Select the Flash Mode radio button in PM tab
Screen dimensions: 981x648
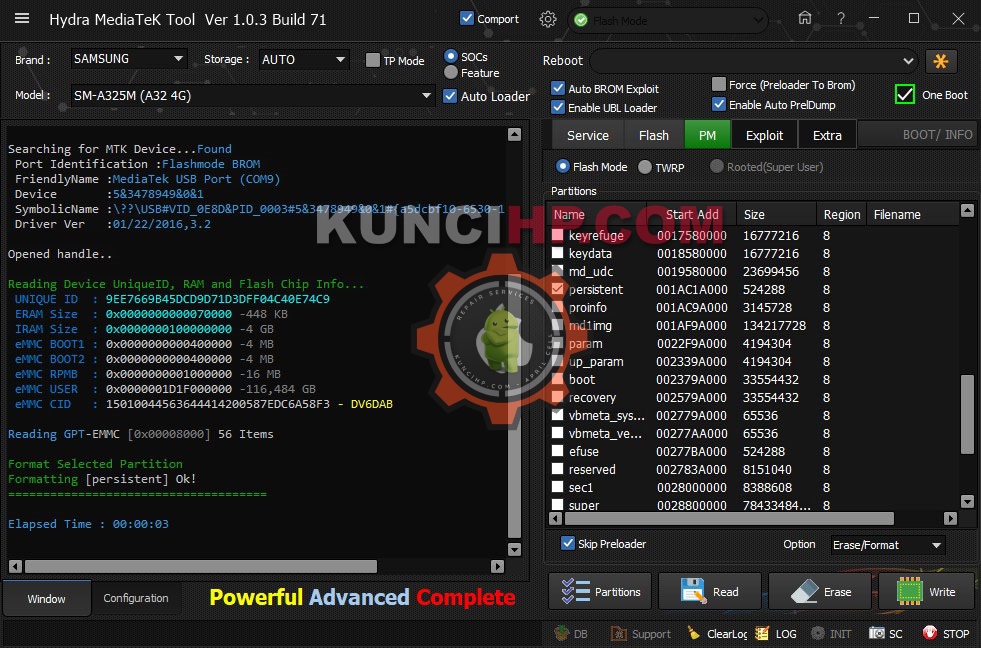tap(562, 166)
